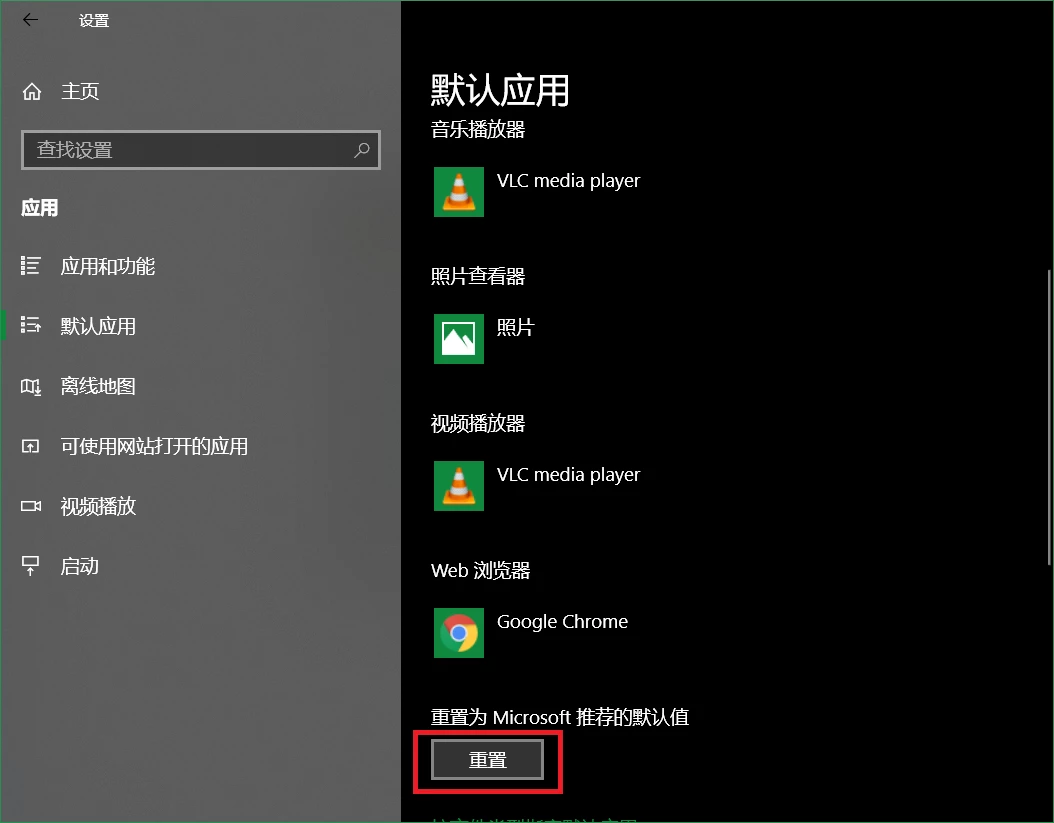Open the 主页 home icon
The height and width of the screenshot is (823, 1054).
point(32,91)
